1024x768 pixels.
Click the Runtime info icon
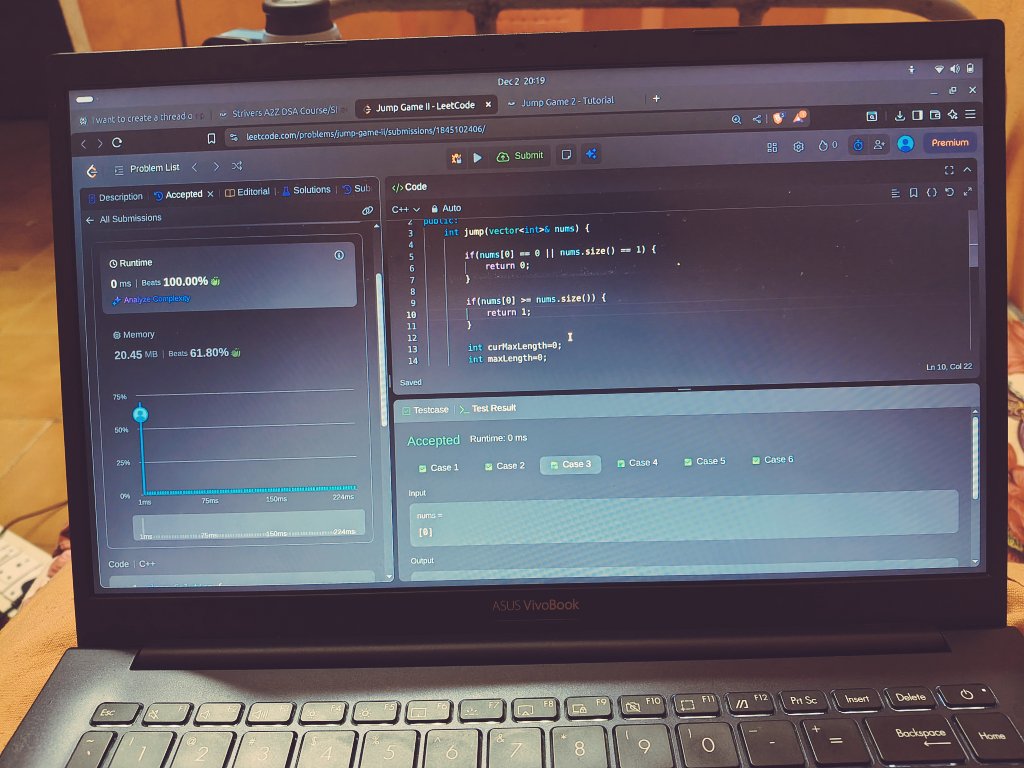click(339, 255)
